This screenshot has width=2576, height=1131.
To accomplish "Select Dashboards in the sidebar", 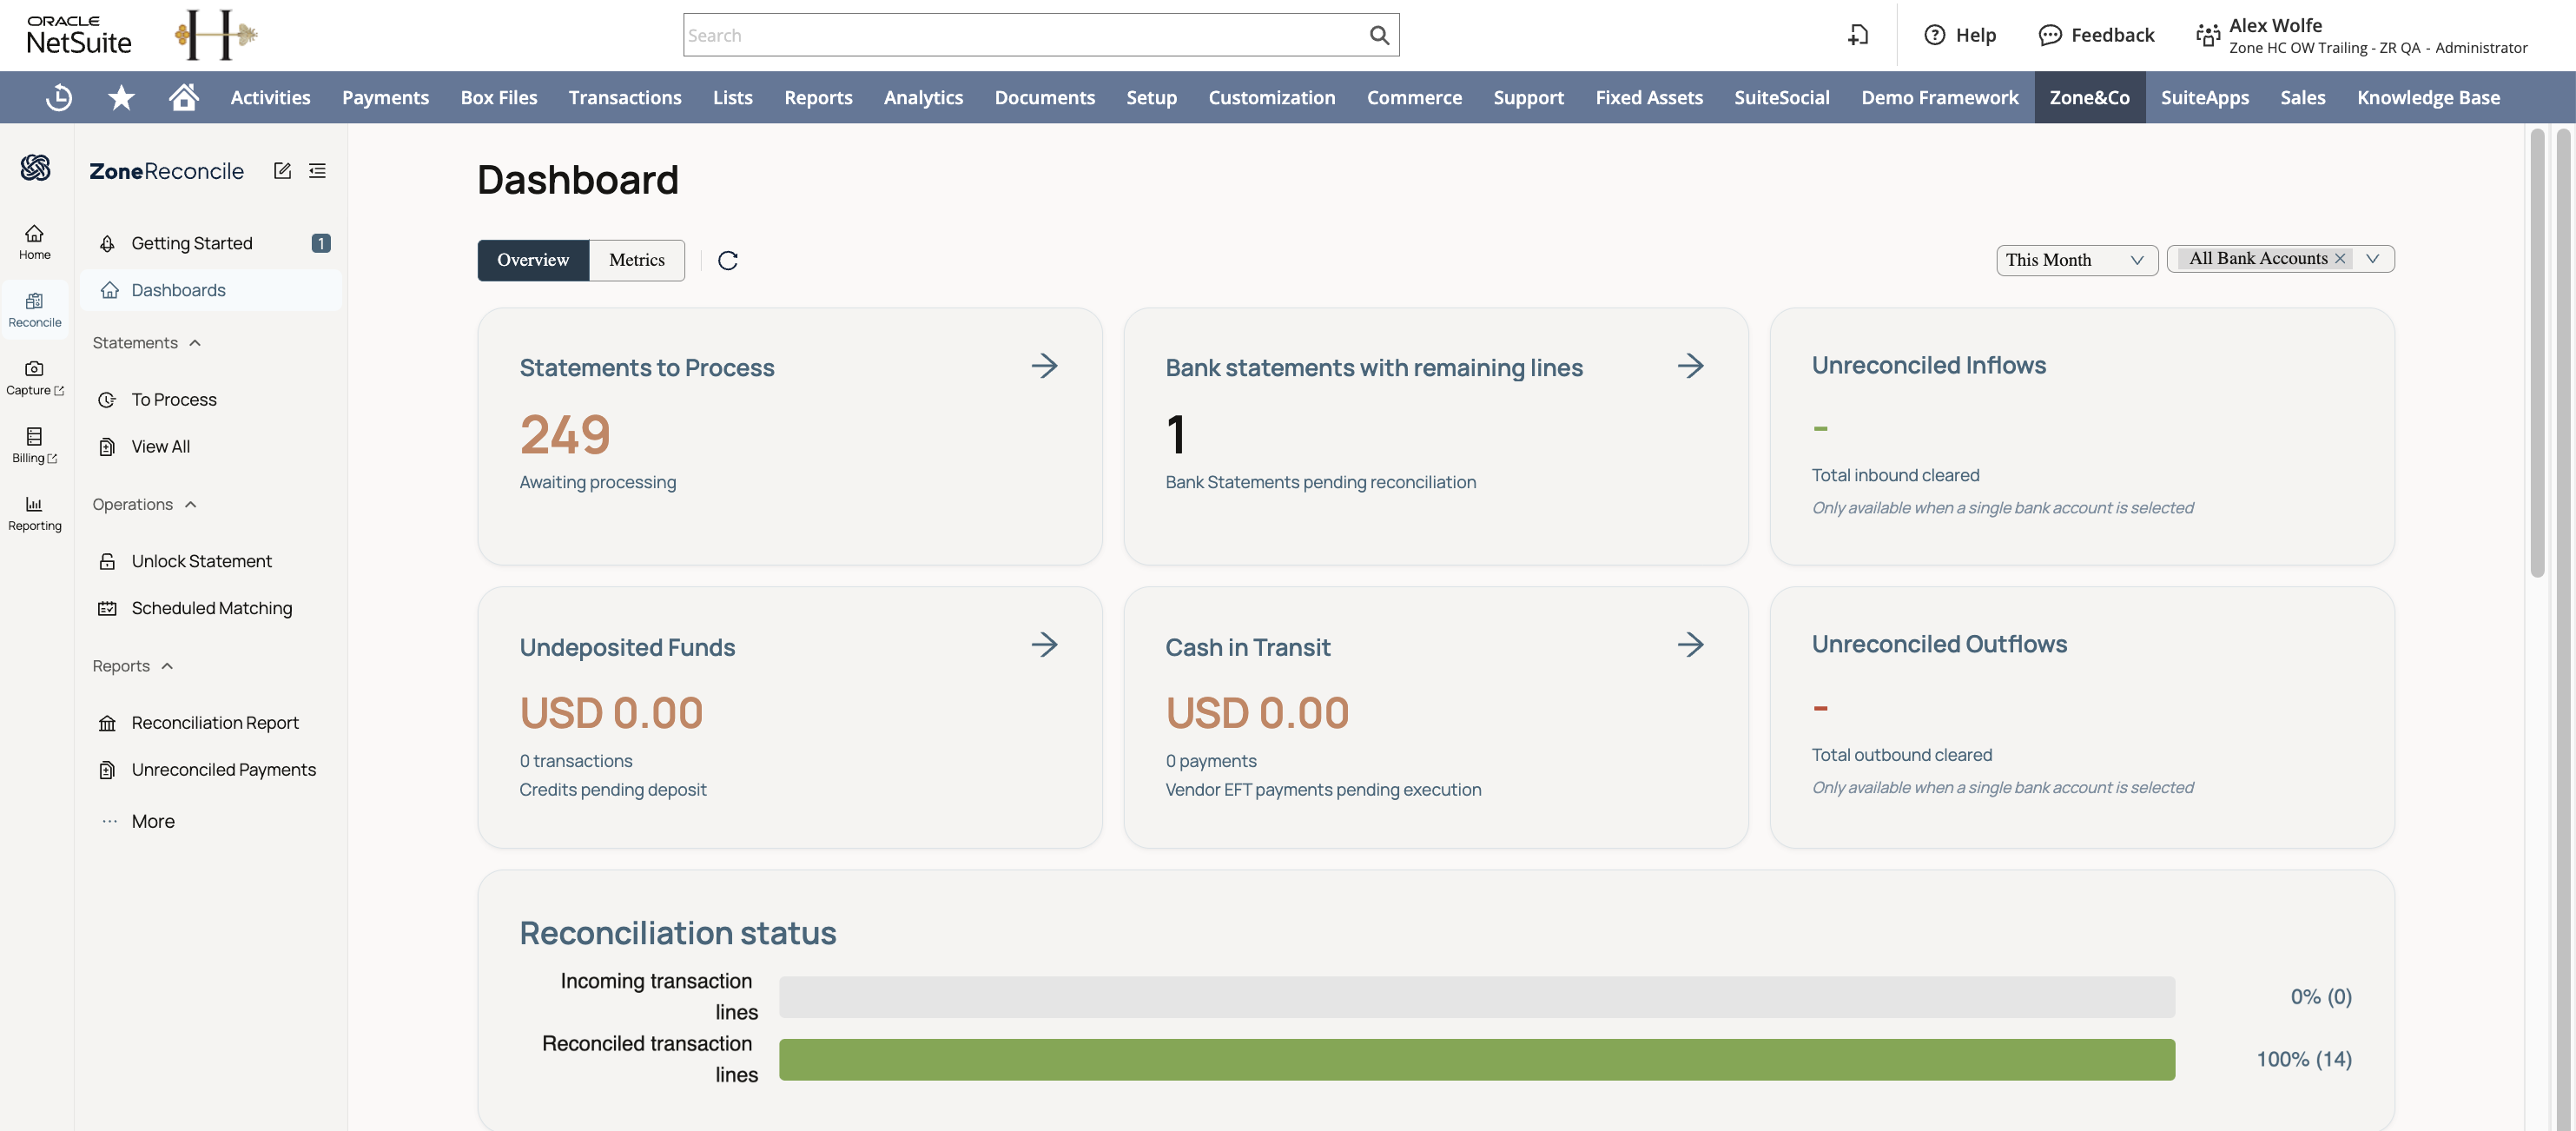I will 211,290.
